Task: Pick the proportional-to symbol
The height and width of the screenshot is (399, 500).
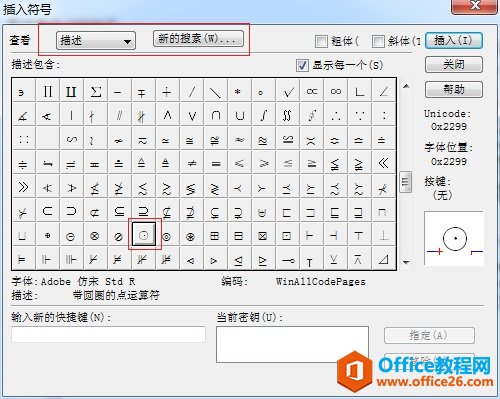Action: tap(312, 92)
